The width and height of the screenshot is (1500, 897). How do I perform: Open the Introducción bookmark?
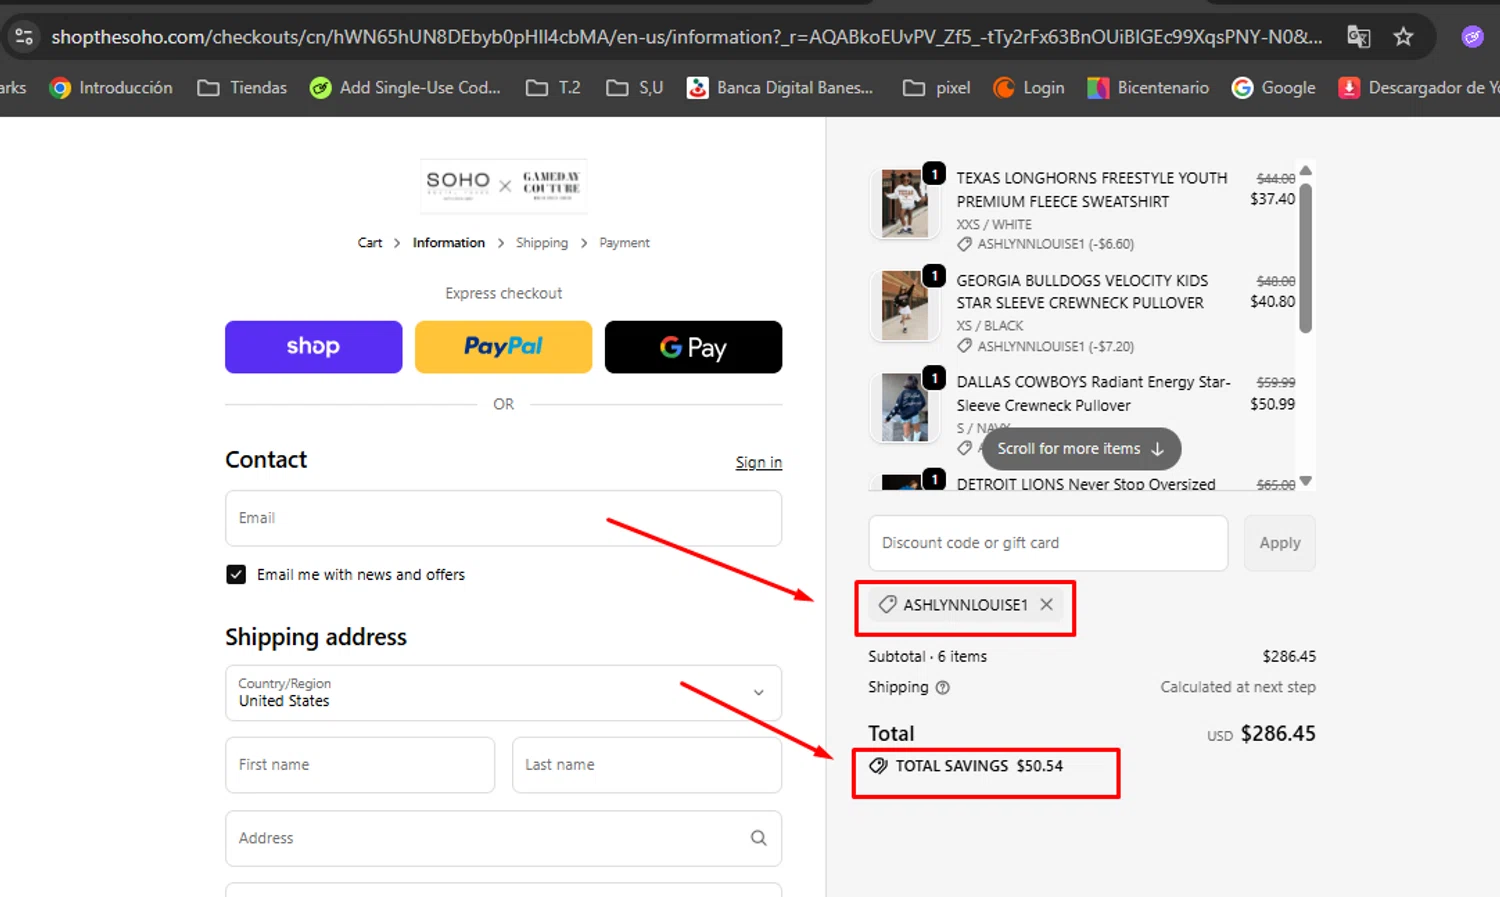(x=111, y=88)
